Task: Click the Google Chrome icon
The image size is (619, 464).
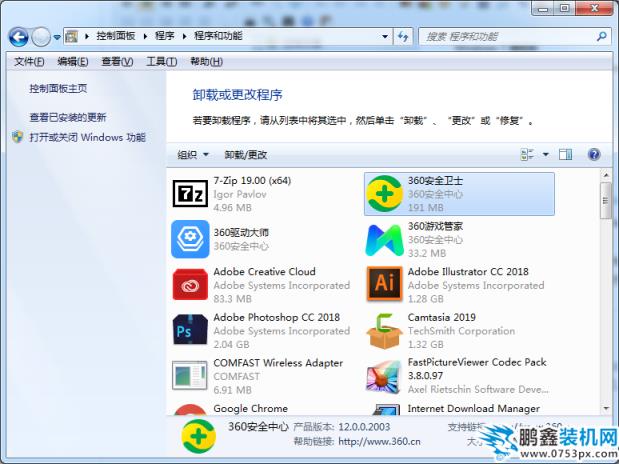Action: (x=190, y=410)
